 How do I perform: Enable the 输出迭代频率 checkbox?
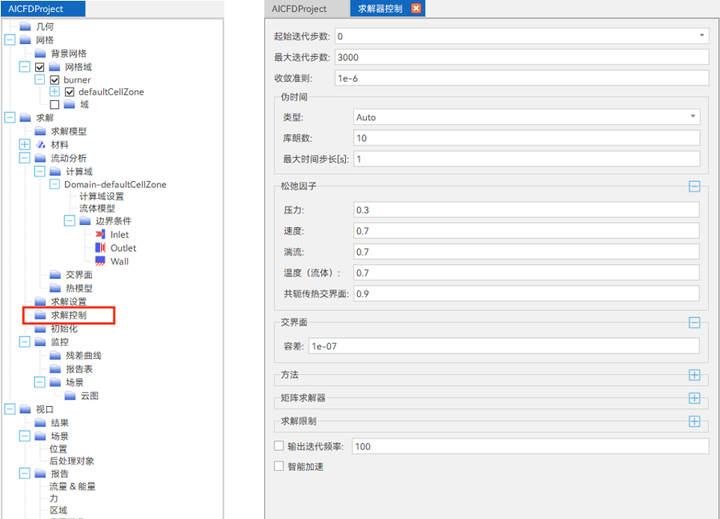tap(279, 446)
